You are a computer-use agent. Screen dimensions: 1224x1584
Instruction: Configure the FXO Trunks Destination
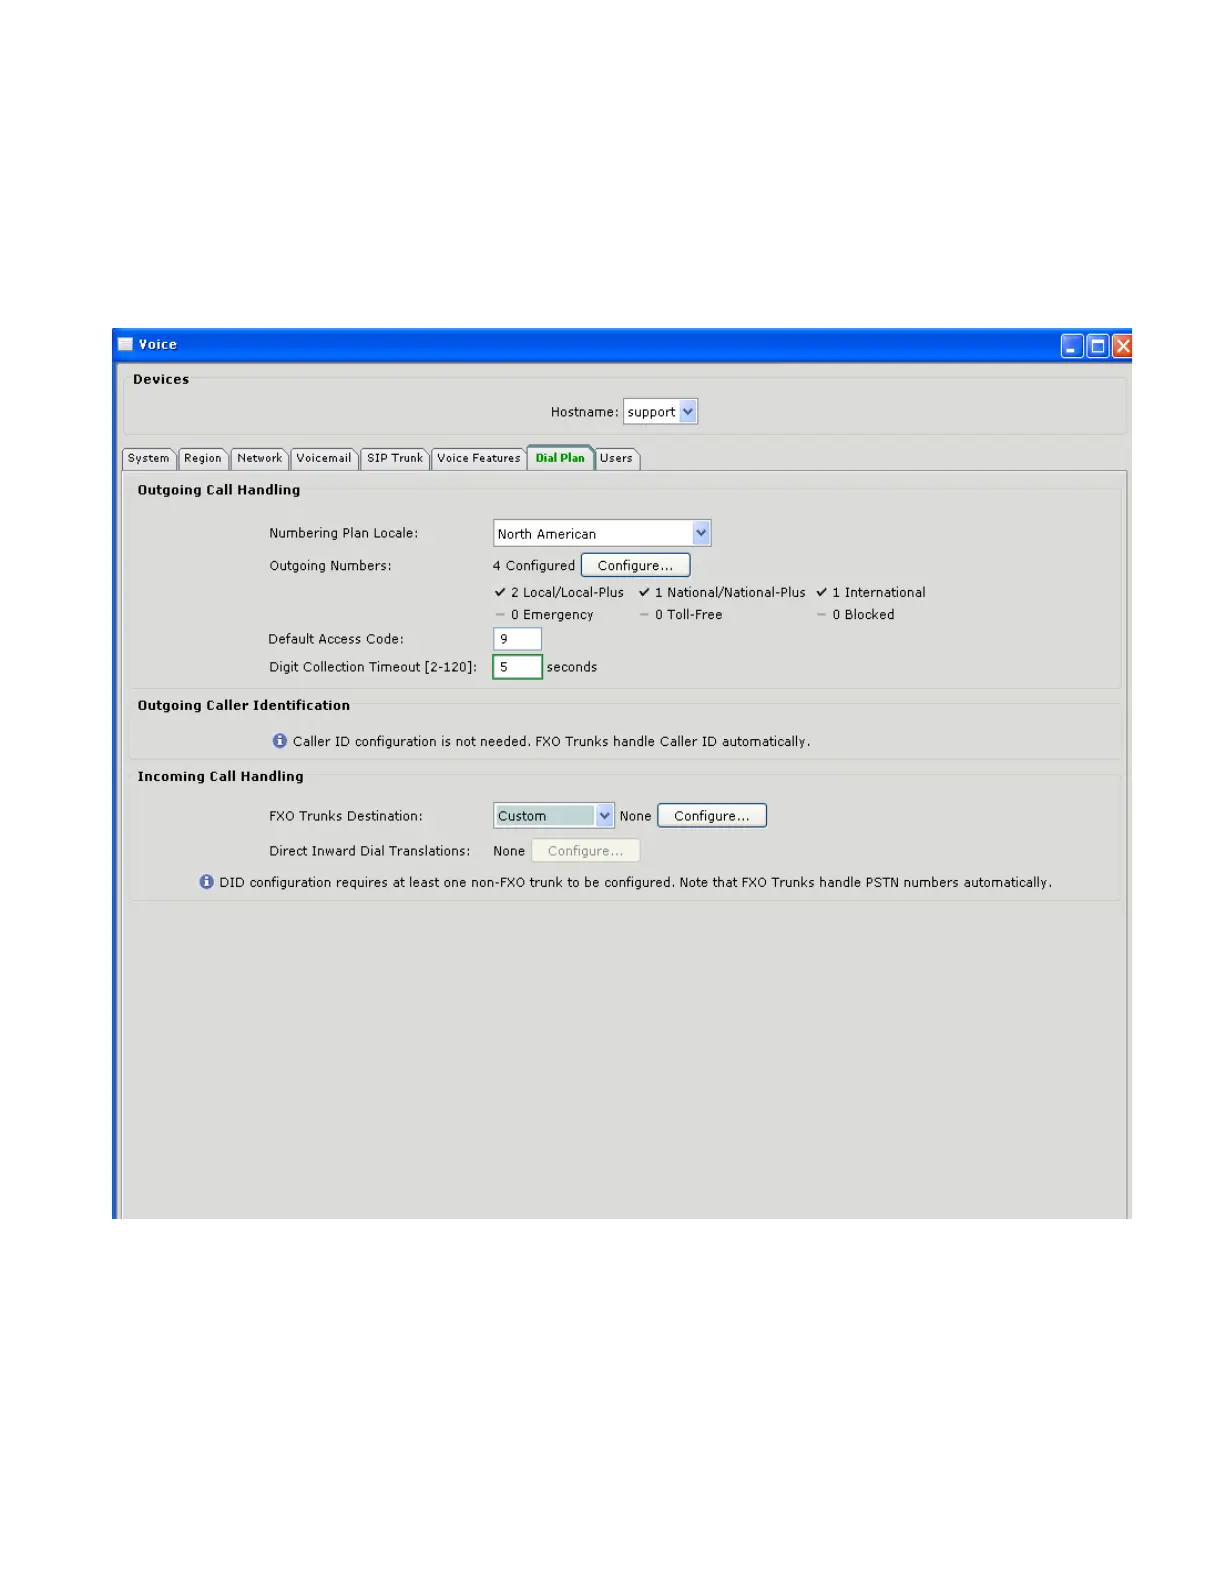click(712, 816)
